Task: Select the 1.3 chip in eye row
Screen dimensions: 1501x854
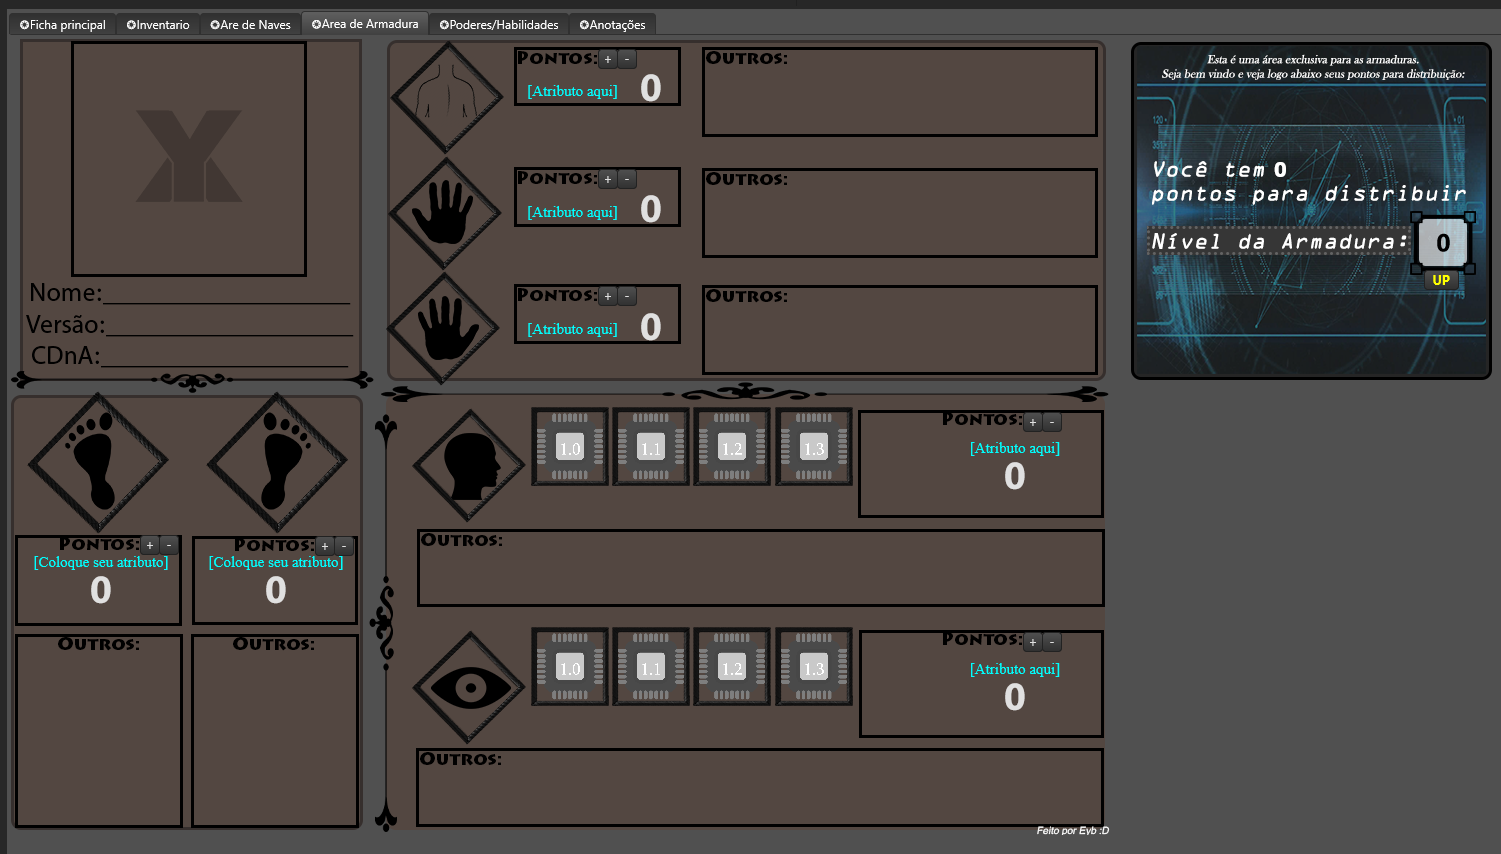Action: point(814,667)
